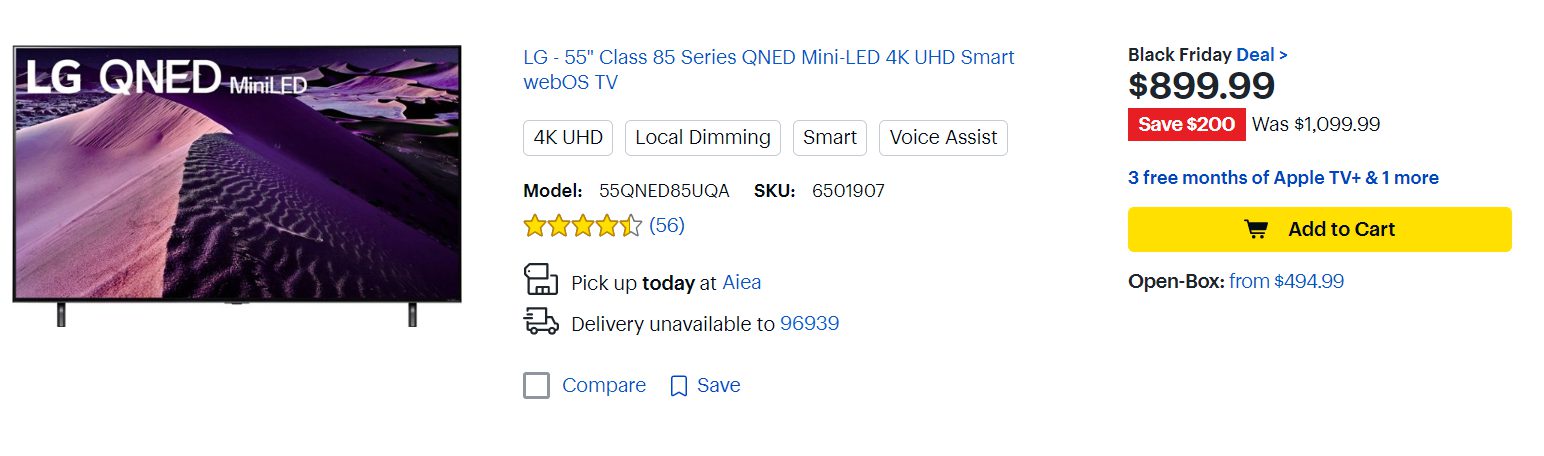View Open-Box offers from $494.99

coord(1286,282)
